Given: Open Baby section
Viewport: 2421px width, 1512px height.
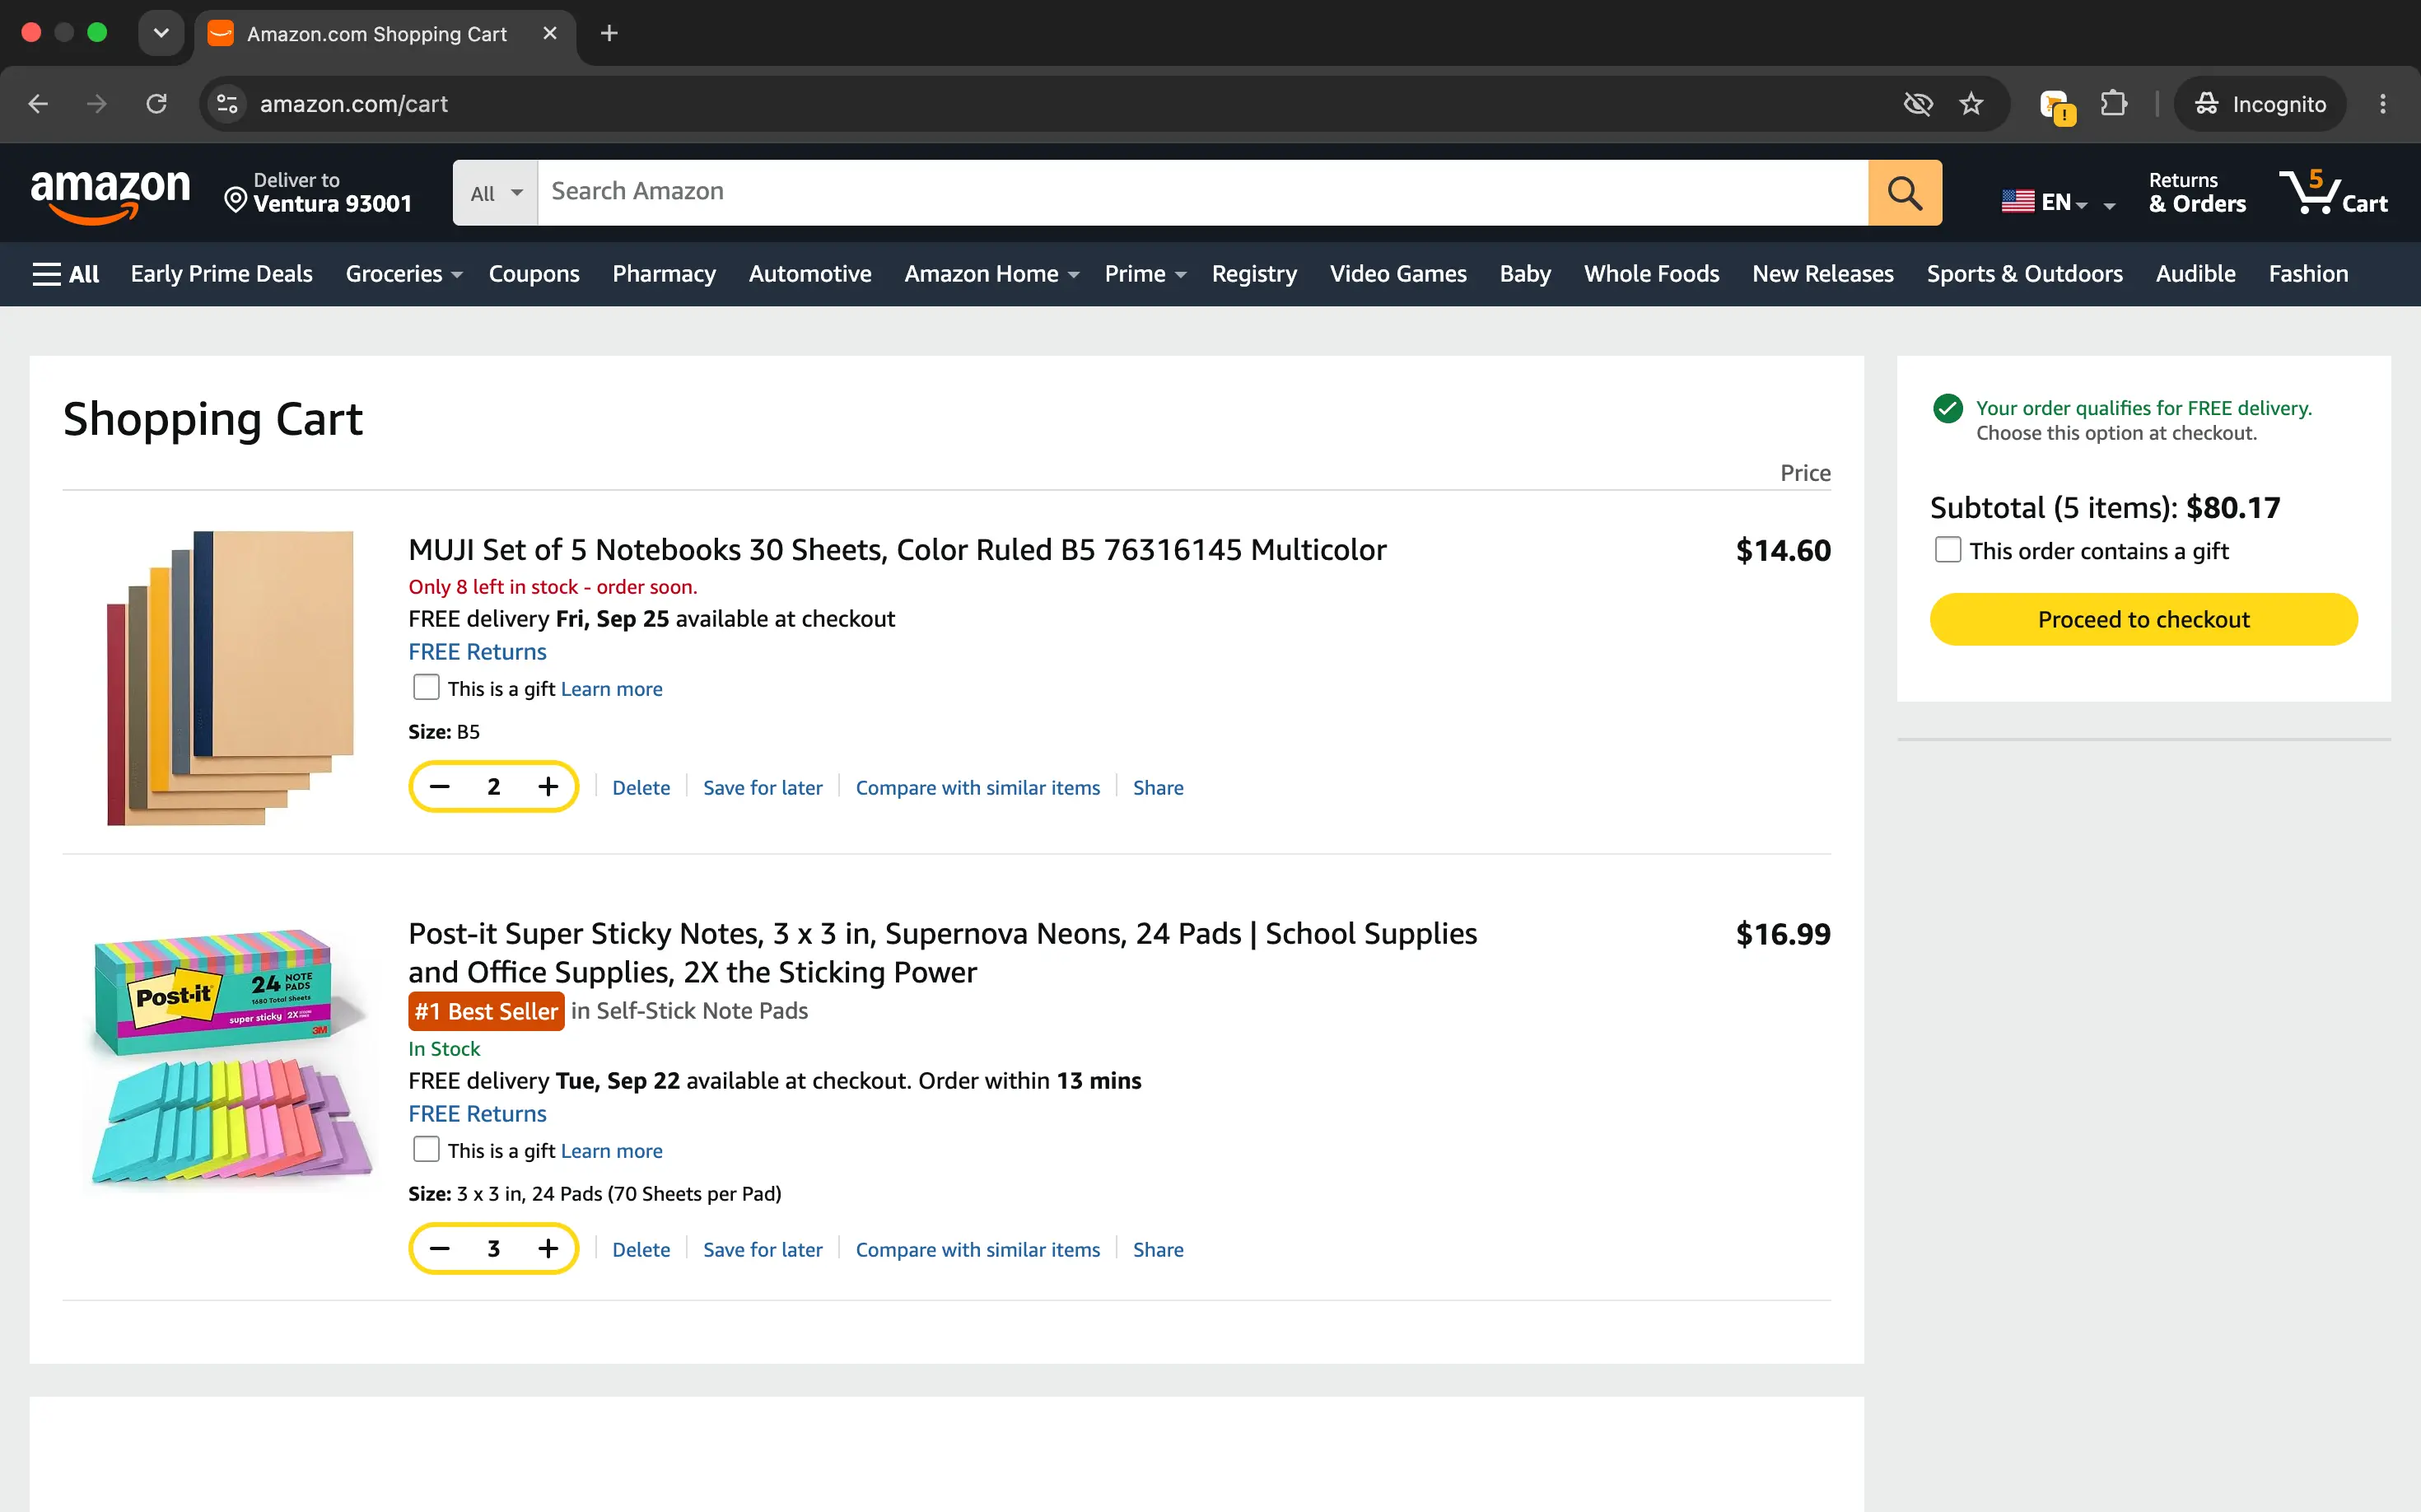Looking at the screenshot, I should click(1525, 274).
